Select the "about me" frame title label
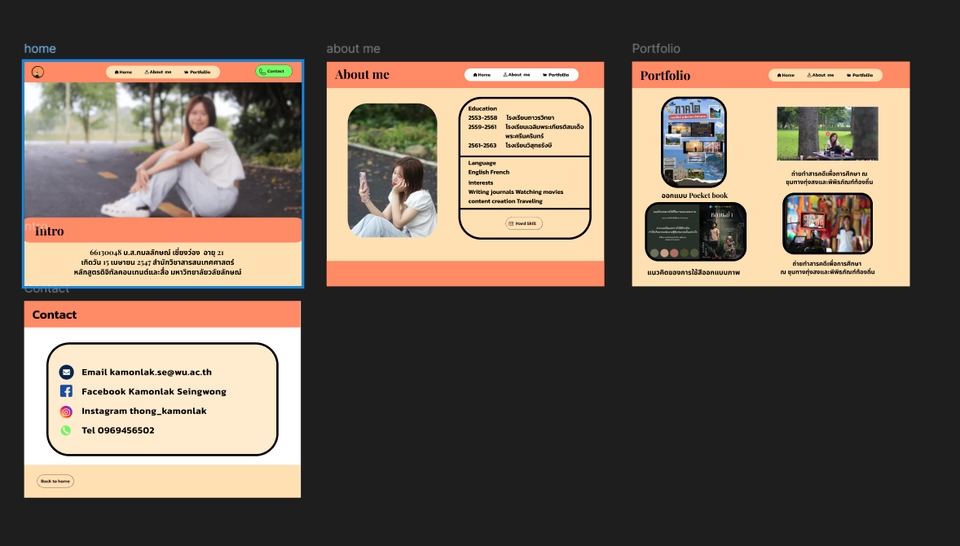 (353, 49)
